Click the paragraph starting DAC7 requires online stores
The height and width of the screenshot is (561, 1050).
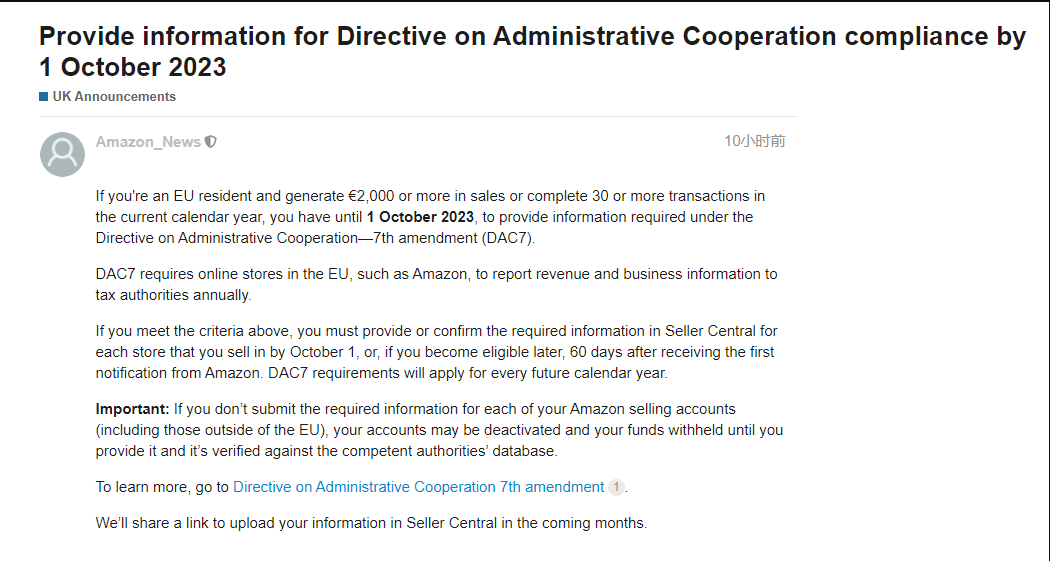(x=437, y=285)
